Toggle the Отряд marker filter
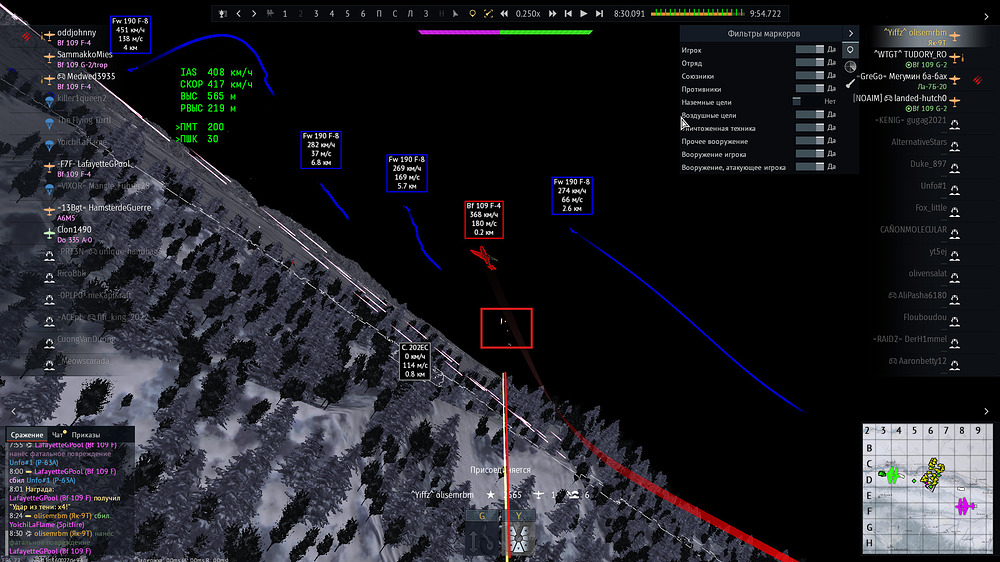 pyautogui.click(x=810, y=63)
